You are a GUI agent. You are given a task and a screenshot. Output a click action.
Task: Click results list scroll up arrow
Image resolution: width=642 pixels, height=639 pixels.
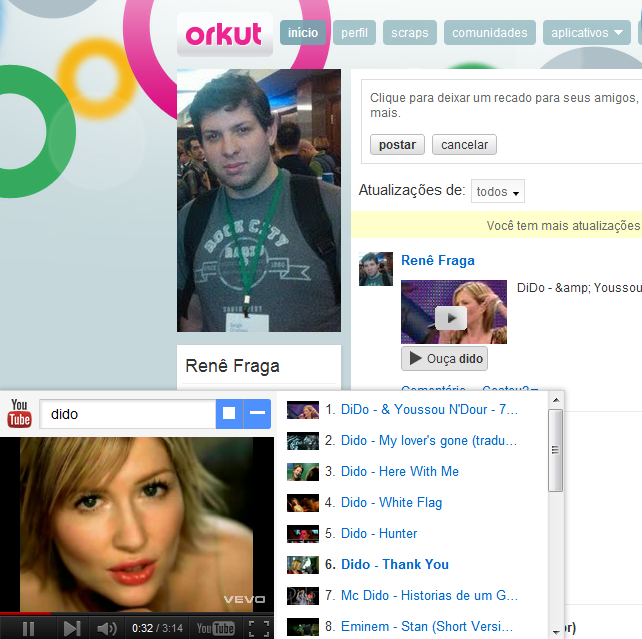point(556,400)
